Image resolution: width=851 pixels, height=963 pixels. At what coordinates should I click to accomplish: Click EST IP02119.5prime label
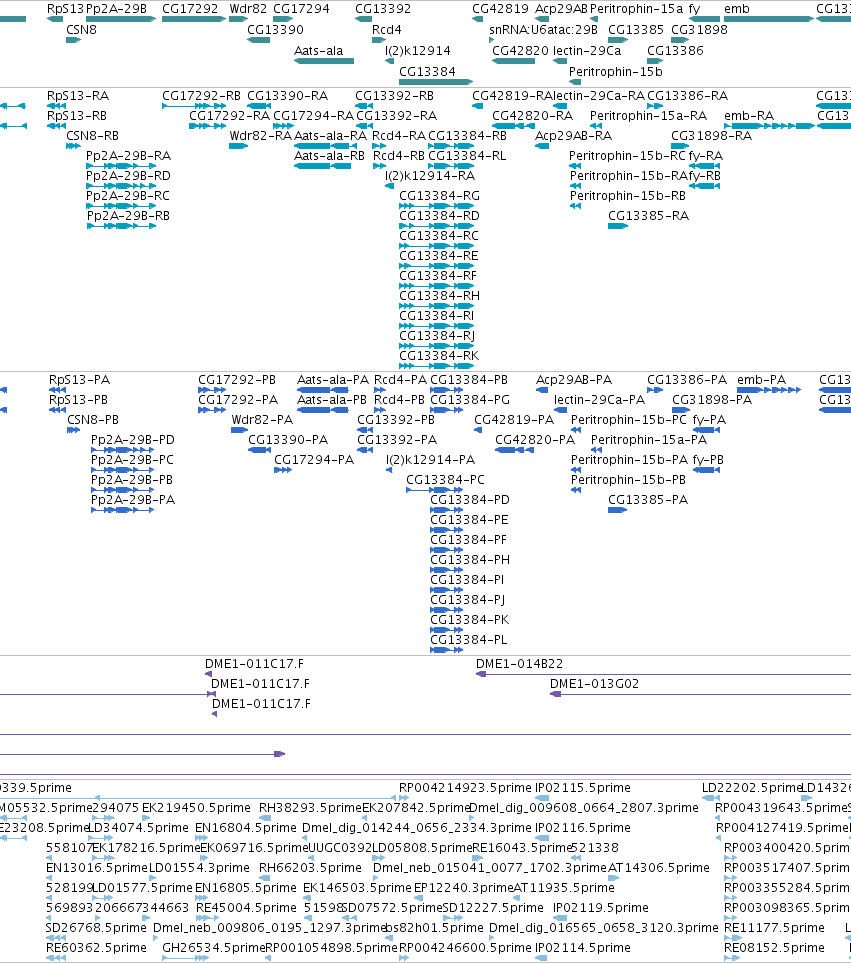tap(600, 907)
